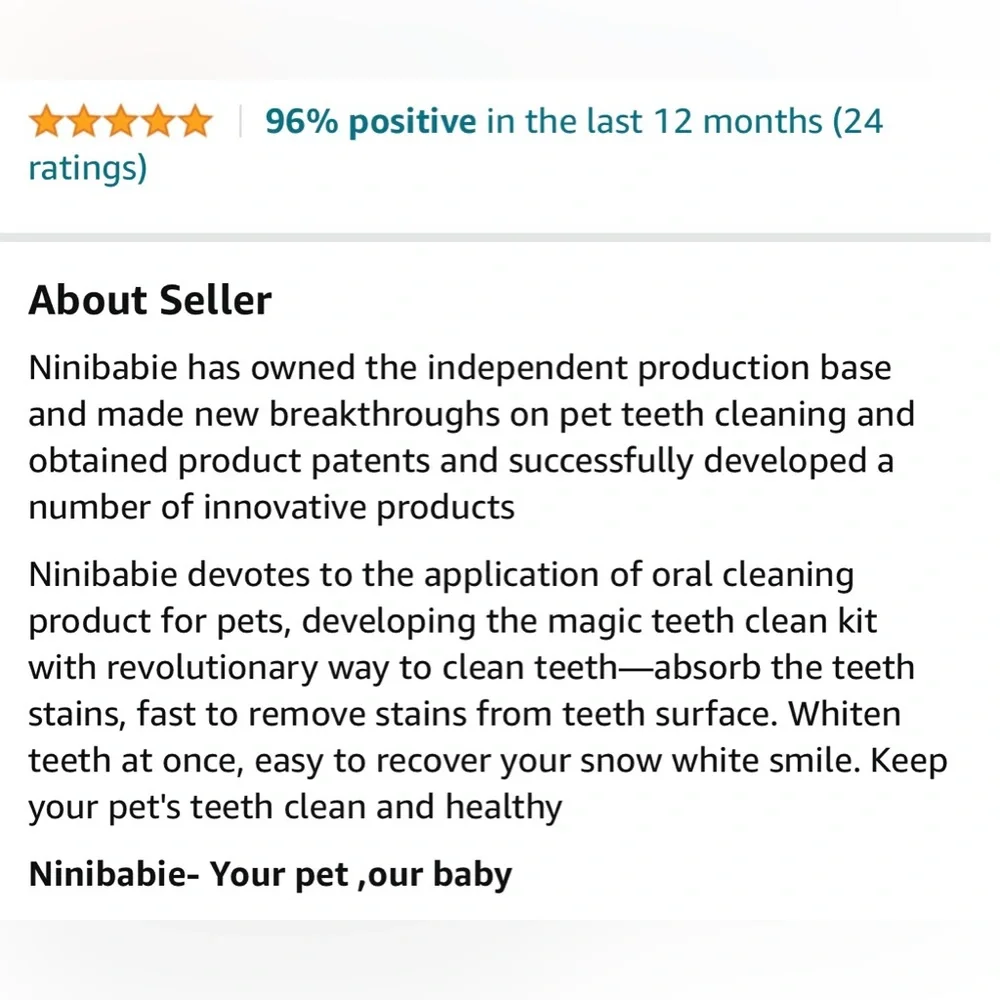The width and height of the screenshot is (1000, 1000).
Task: Select the third (middle) rating star
Action: click(121, 121)
